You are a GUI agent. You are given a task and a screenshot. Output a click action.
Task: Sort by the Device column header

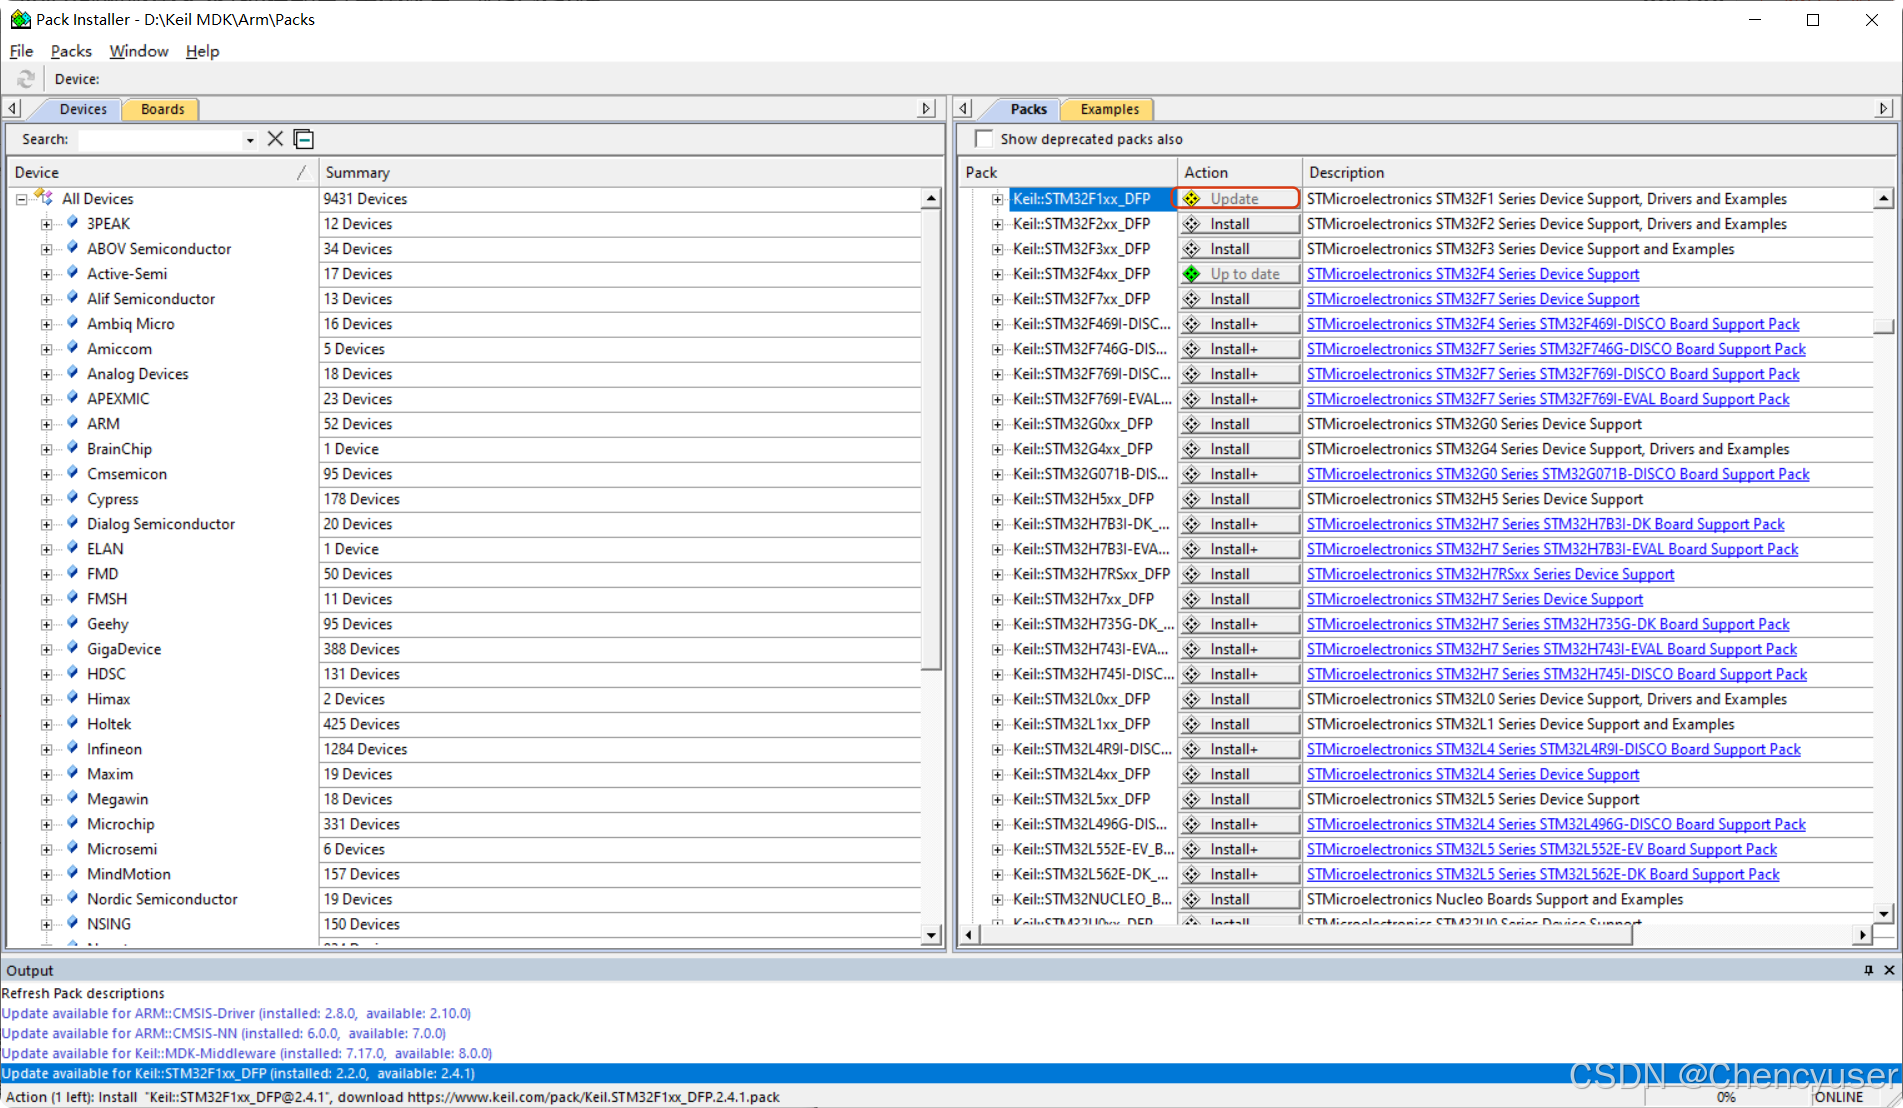pos(160,172)
